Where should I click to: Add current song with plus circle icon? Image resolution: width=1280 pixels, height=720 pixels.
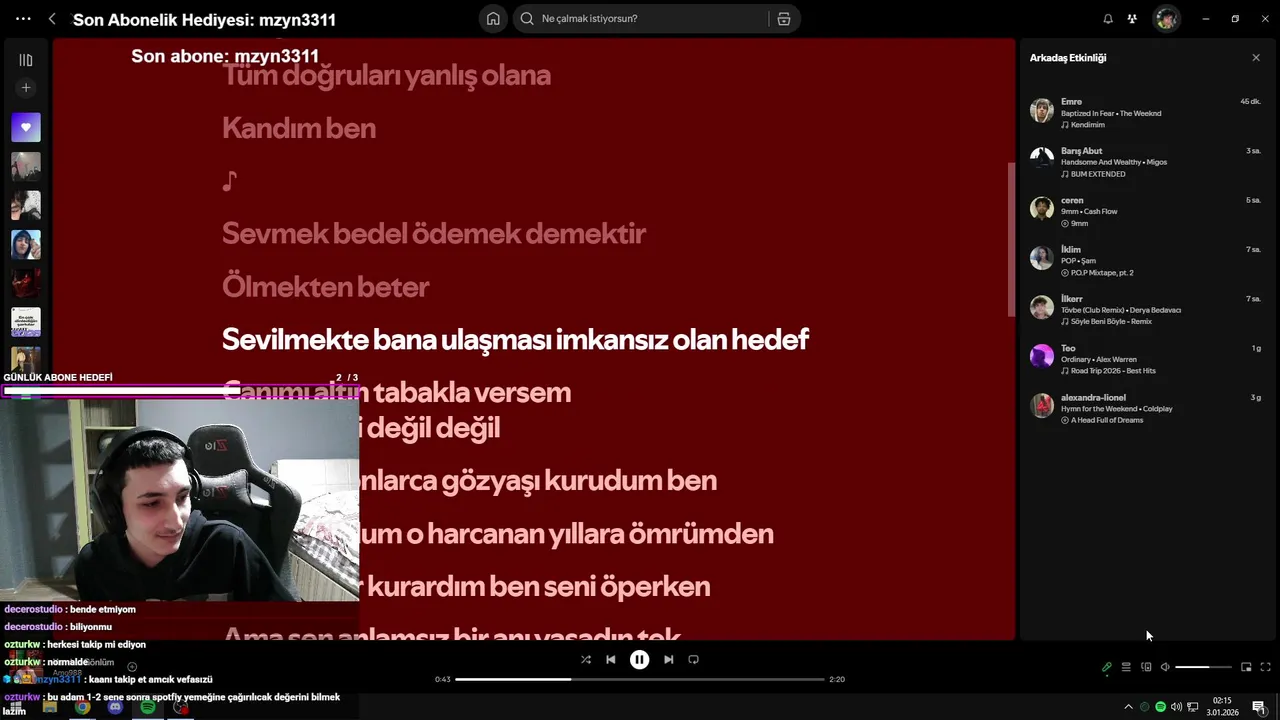click(132, 667)
